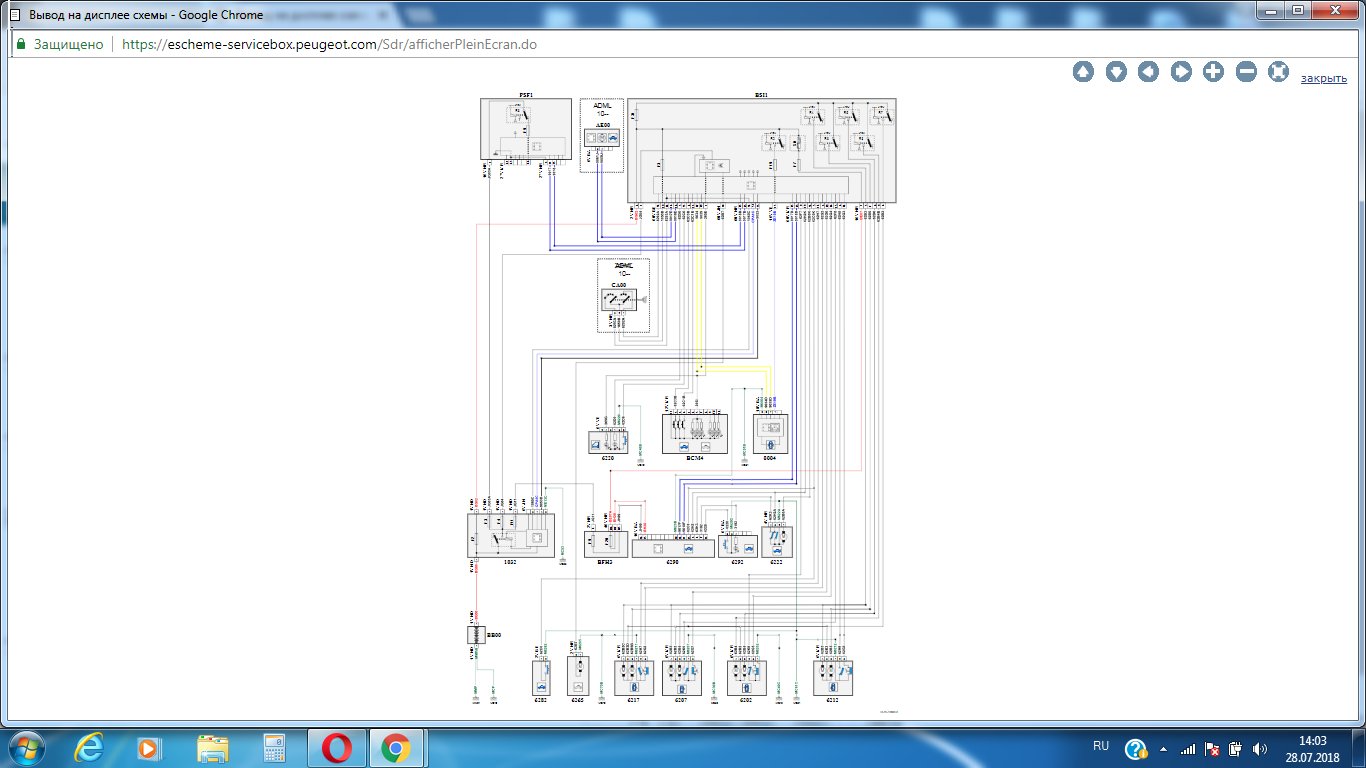Screen dimensions: 1366x768
Task: Pan the diagram left using the arrow icon
Action: pyautogui.click(x=1148, y=72)
